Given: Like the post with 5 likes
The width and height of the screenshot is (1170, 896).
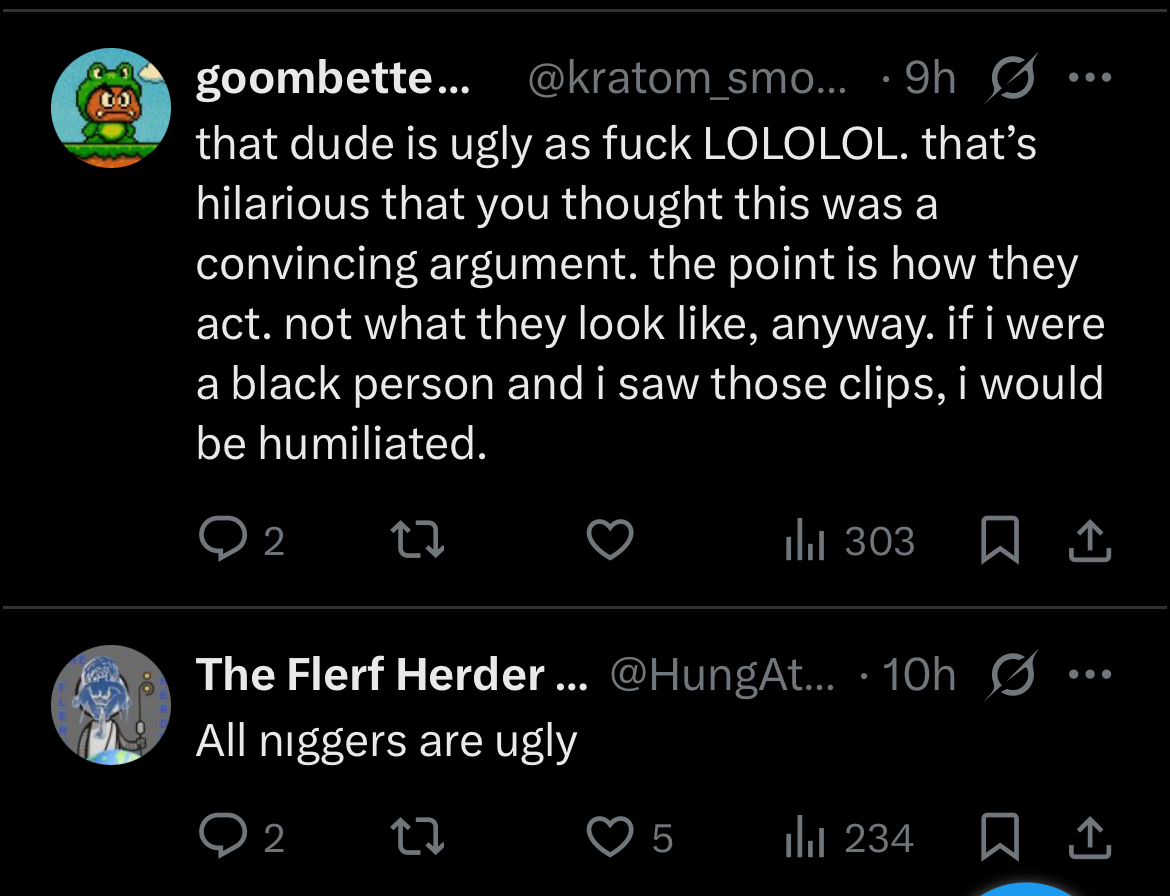Looking at the screenshot, I should 609,838.
